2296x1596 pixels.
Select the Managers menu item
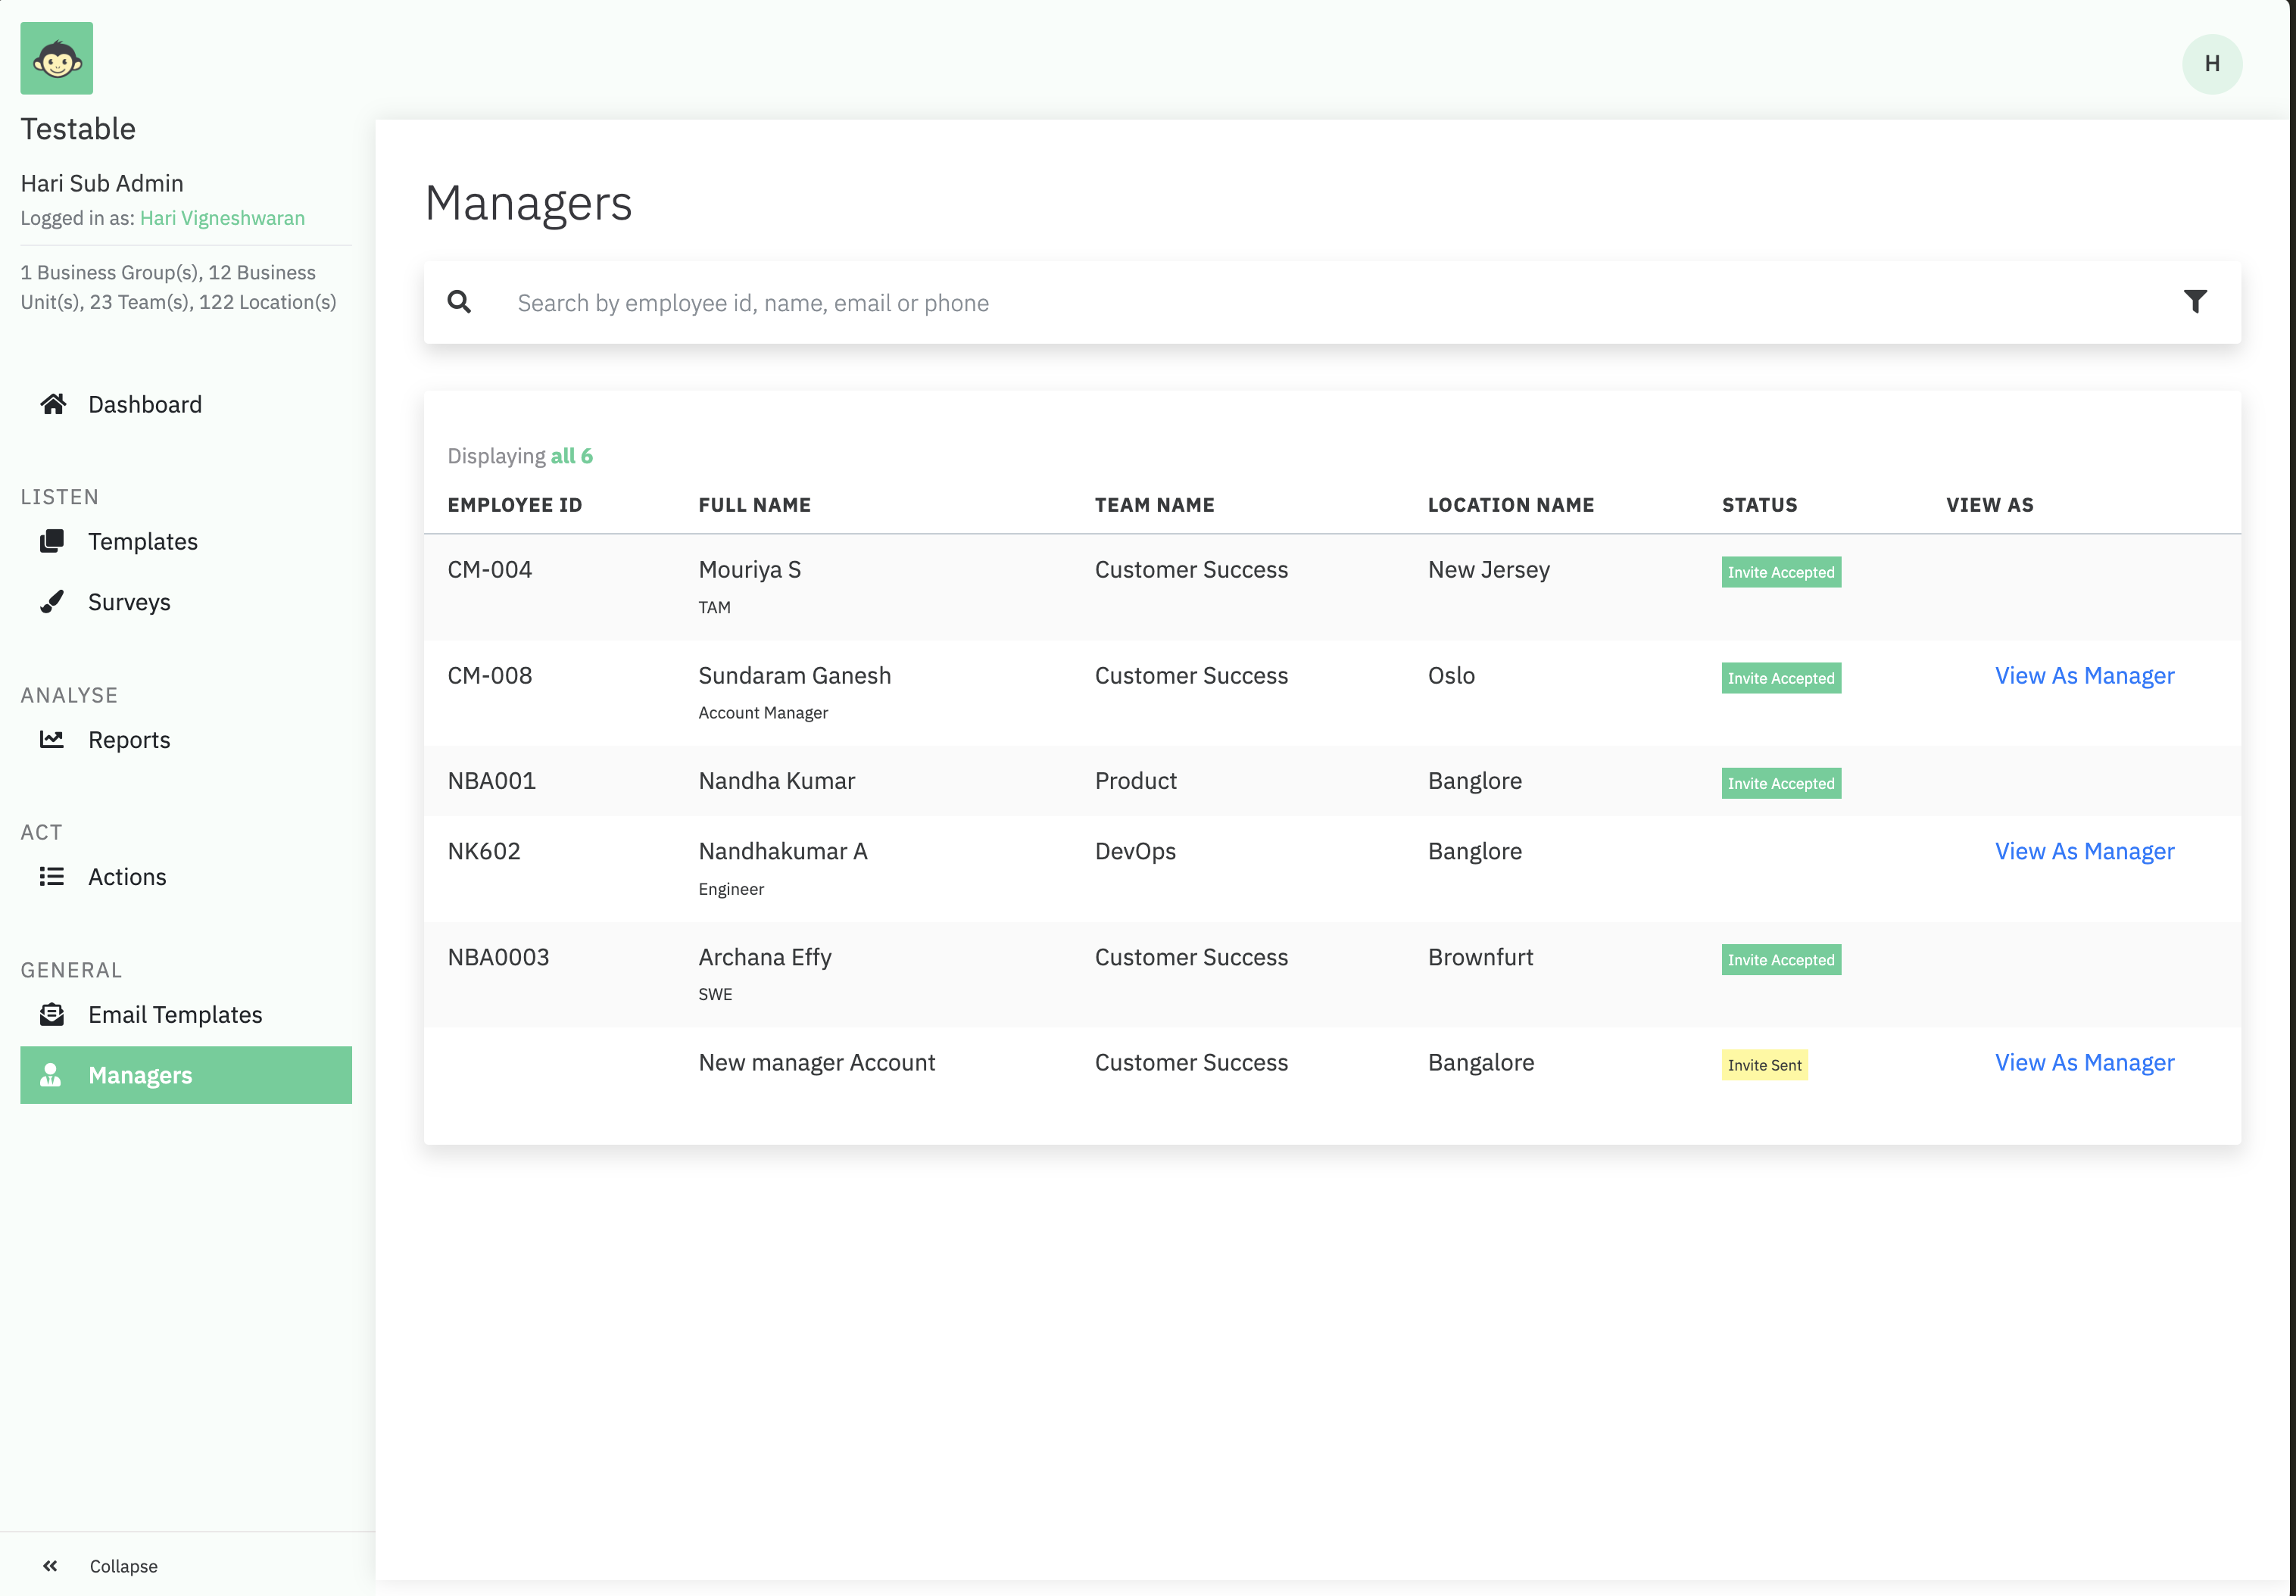click(186, 1075)
